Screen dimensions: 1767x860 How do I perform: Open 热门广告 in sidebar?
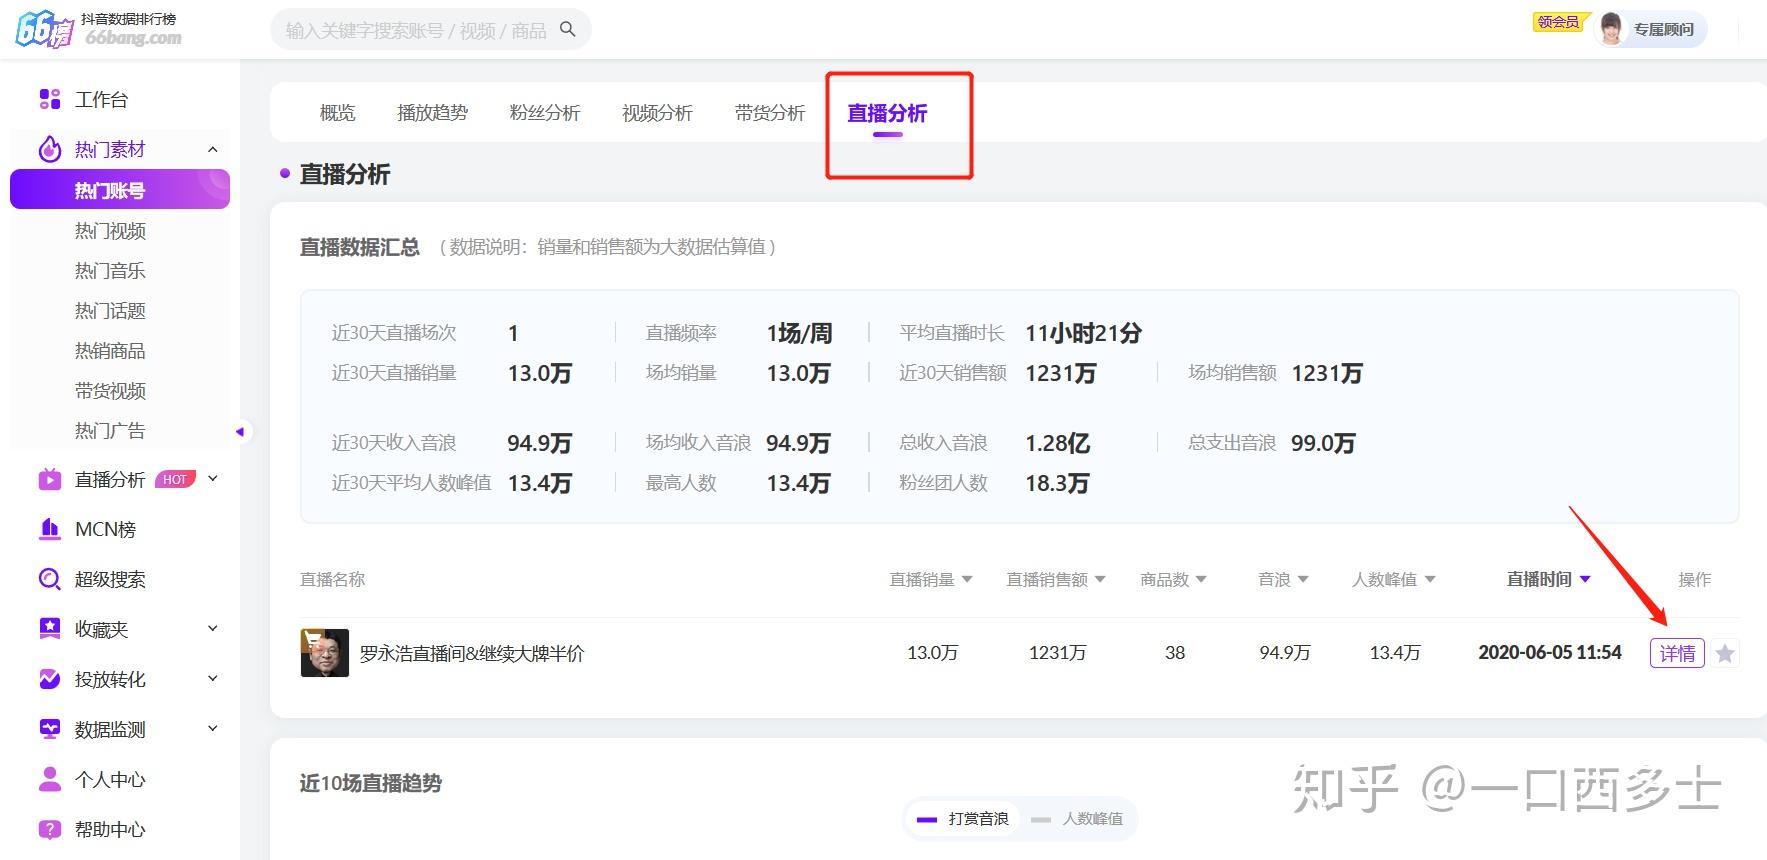(110, 431)
